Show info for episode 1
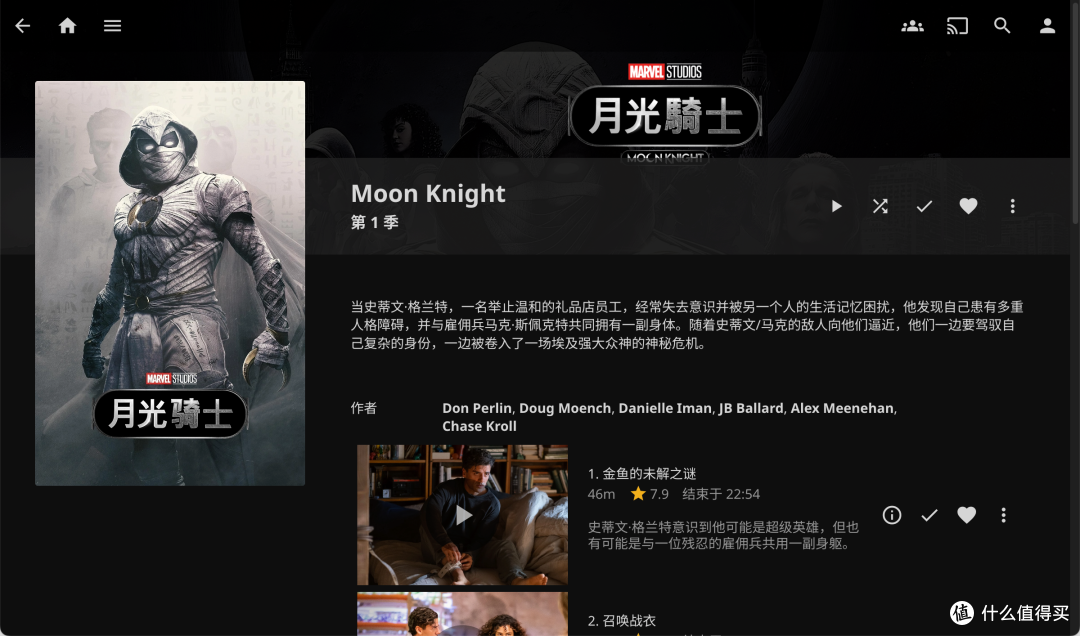Image resolution: width=1080 pixels, height=636 pixels. pyautogui.click(x=892, y=515)
